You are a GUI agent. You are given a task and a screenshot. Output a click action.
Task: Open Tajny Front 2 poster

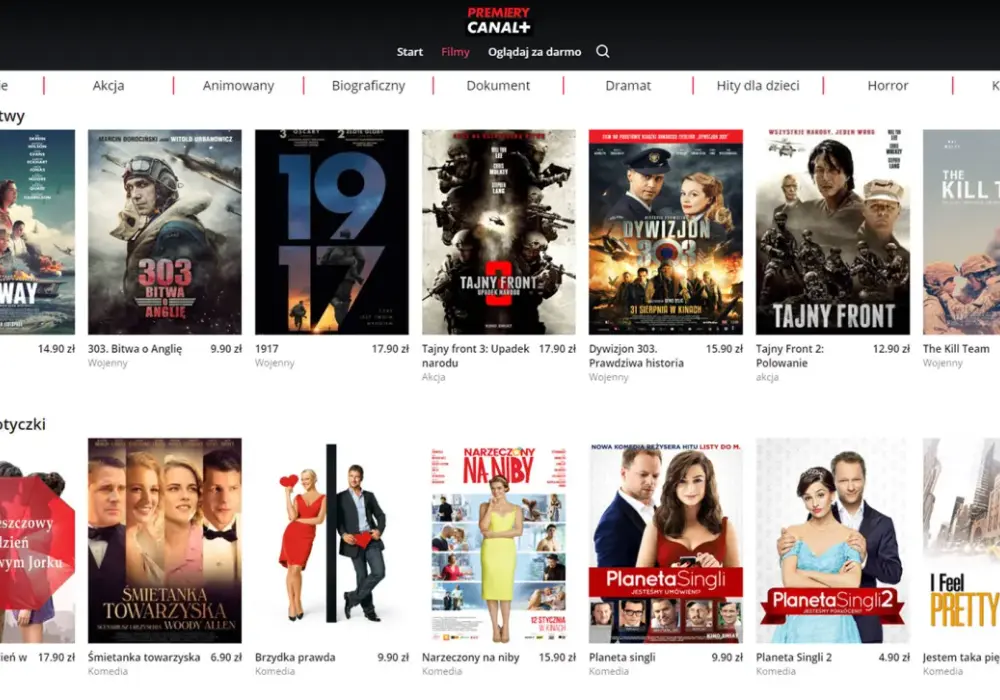[x=833, y=232]
